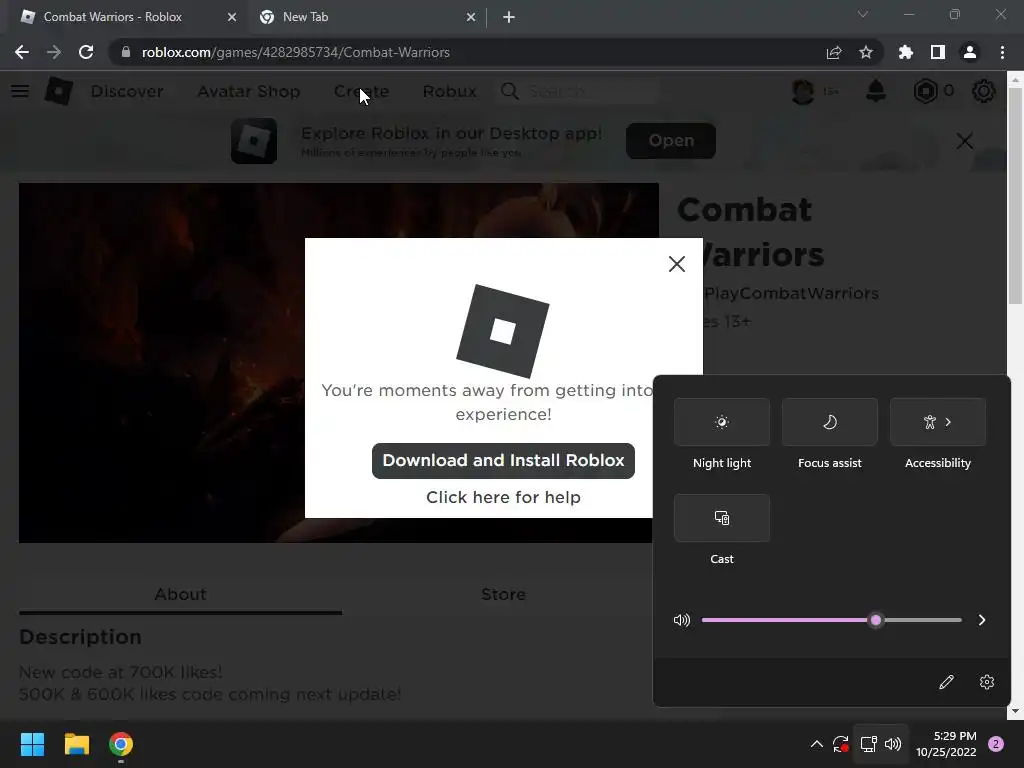Image resolution: width=1024 pixels, height=768 pixels.
Task: Open the Discover menu item
Action: point(127,91)
